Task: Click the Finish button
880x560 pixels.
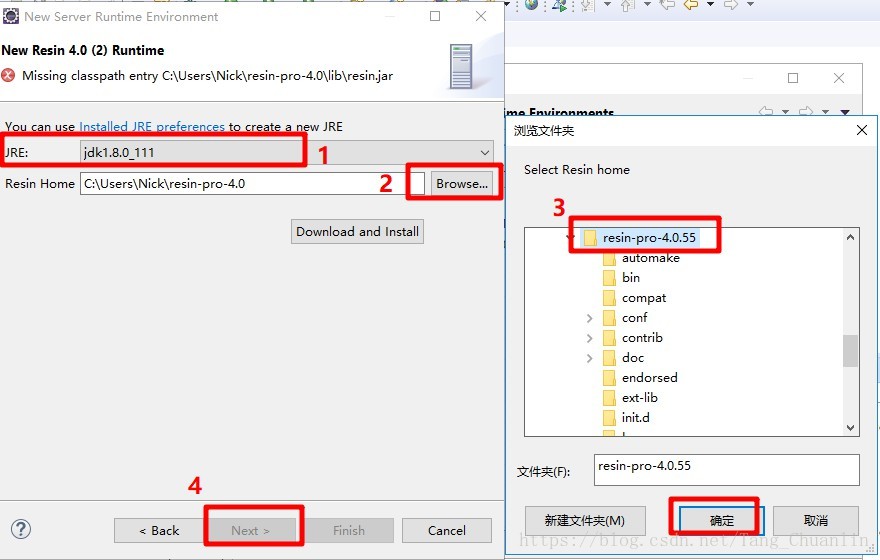Action: tap(349, 530)
